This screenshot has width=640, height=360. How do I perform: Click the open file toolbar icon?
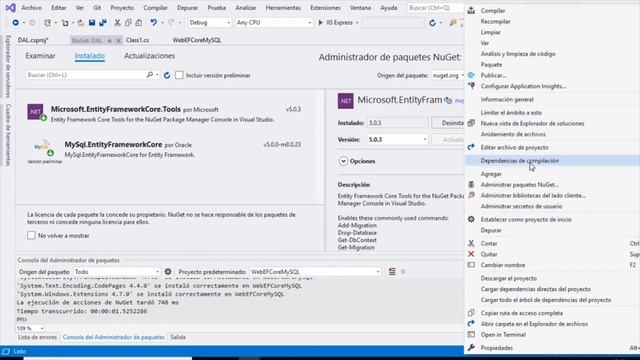click(81, 23)
